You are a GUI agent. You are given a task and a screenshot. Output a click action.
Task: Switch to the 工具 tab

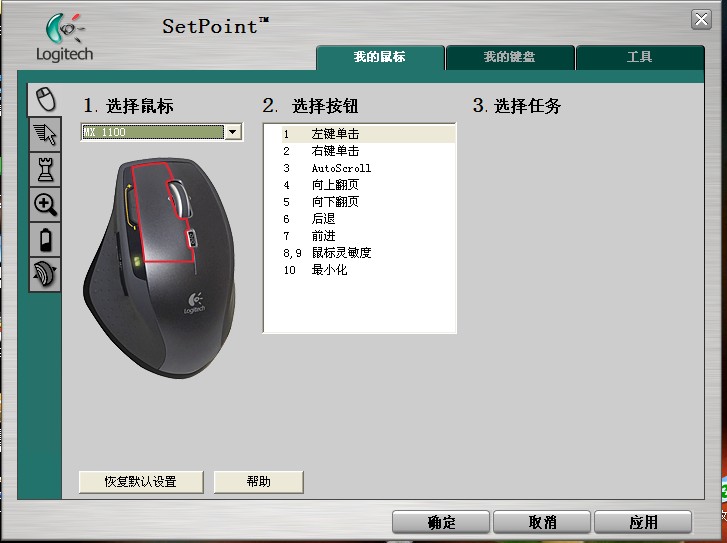pos(640,57)
